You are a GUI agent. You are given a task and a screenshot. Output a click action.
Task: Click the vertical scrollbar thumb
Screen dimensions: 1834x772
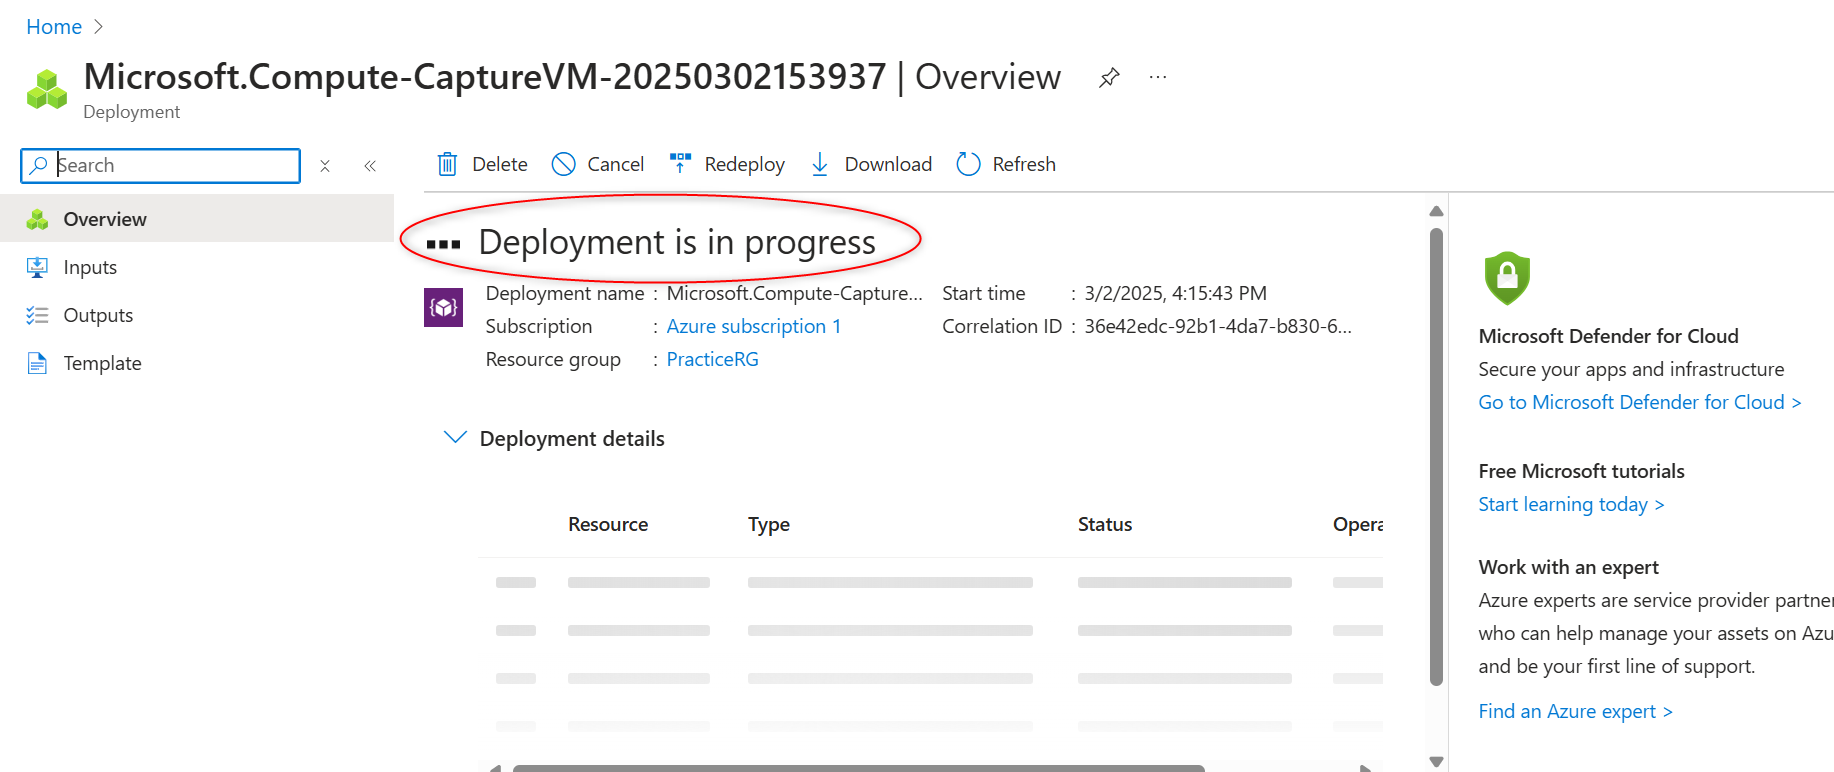click(x=1436, y=457)
